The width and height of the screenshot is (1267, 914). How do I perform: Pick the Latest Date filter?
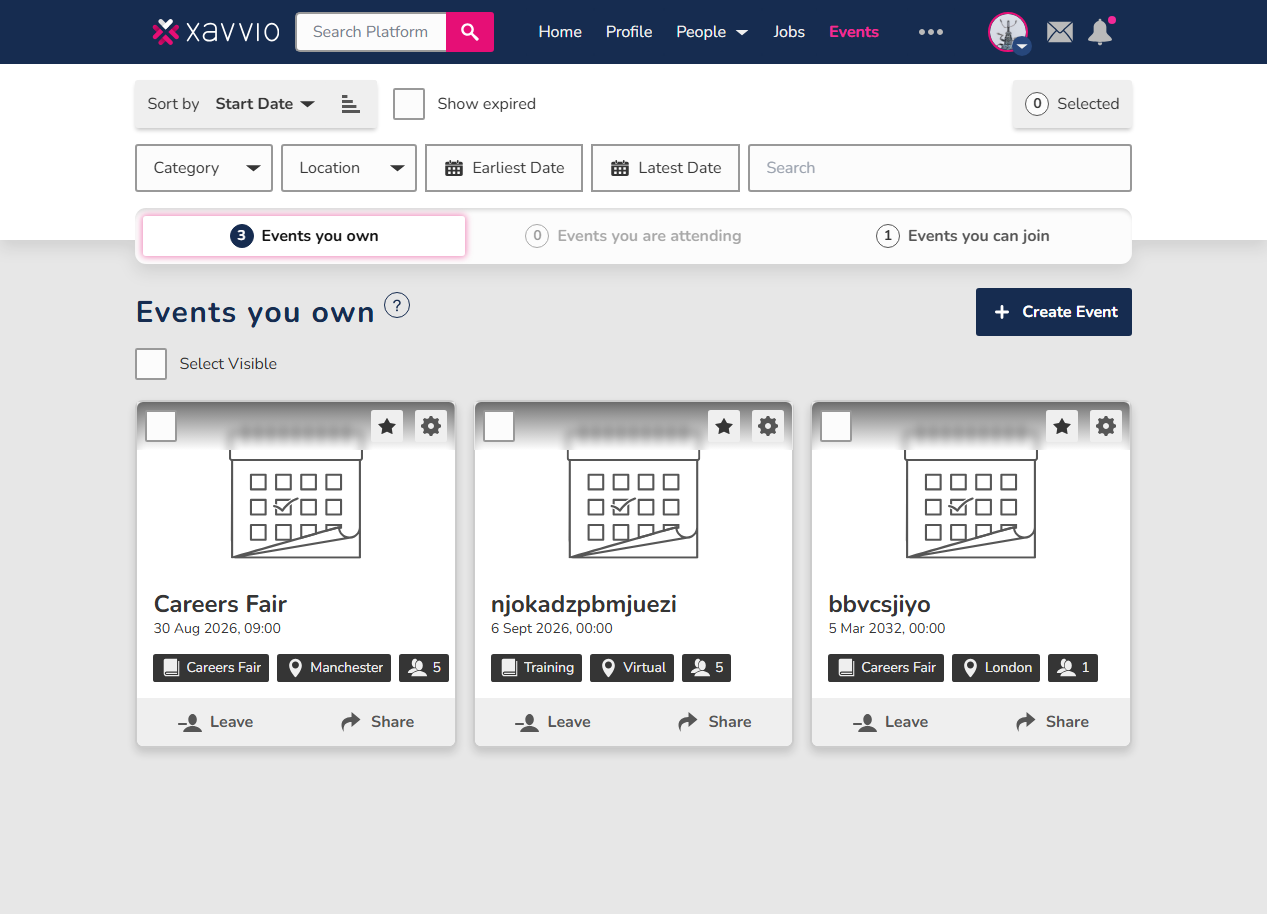tap(665, 168)
